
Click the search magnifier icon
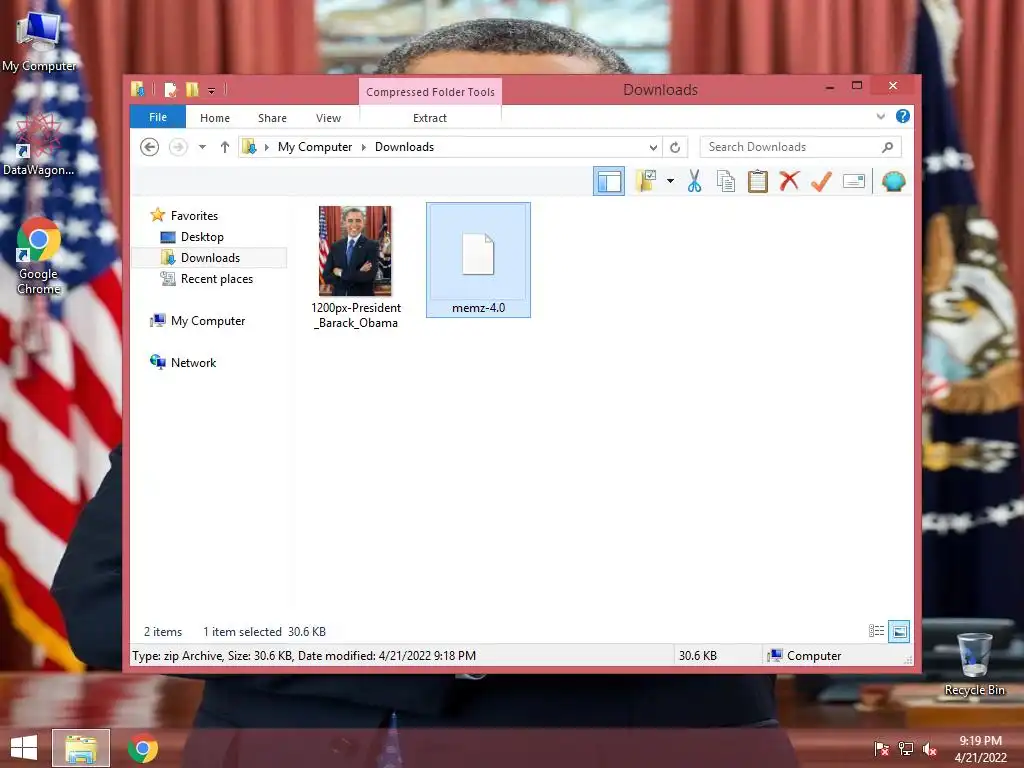(888, 147)
